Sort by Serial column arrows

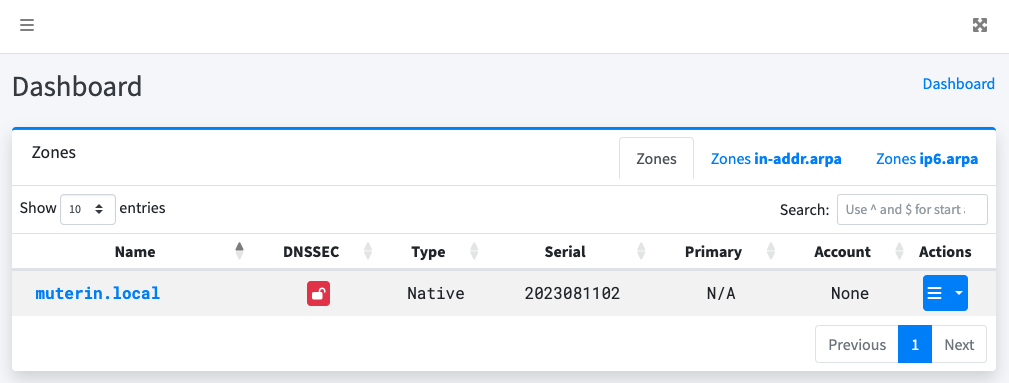pyautogui.click(x=642, y=251)
